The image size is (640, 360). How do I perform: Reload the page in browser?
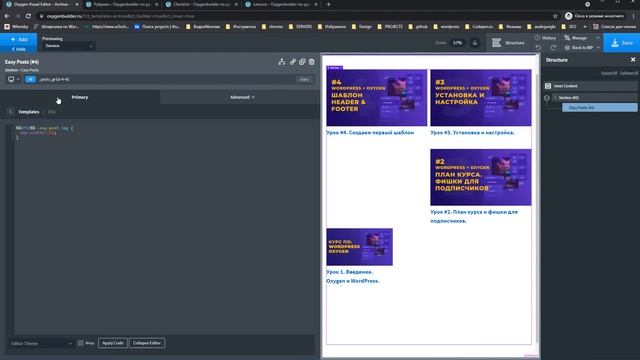(28, 16)
